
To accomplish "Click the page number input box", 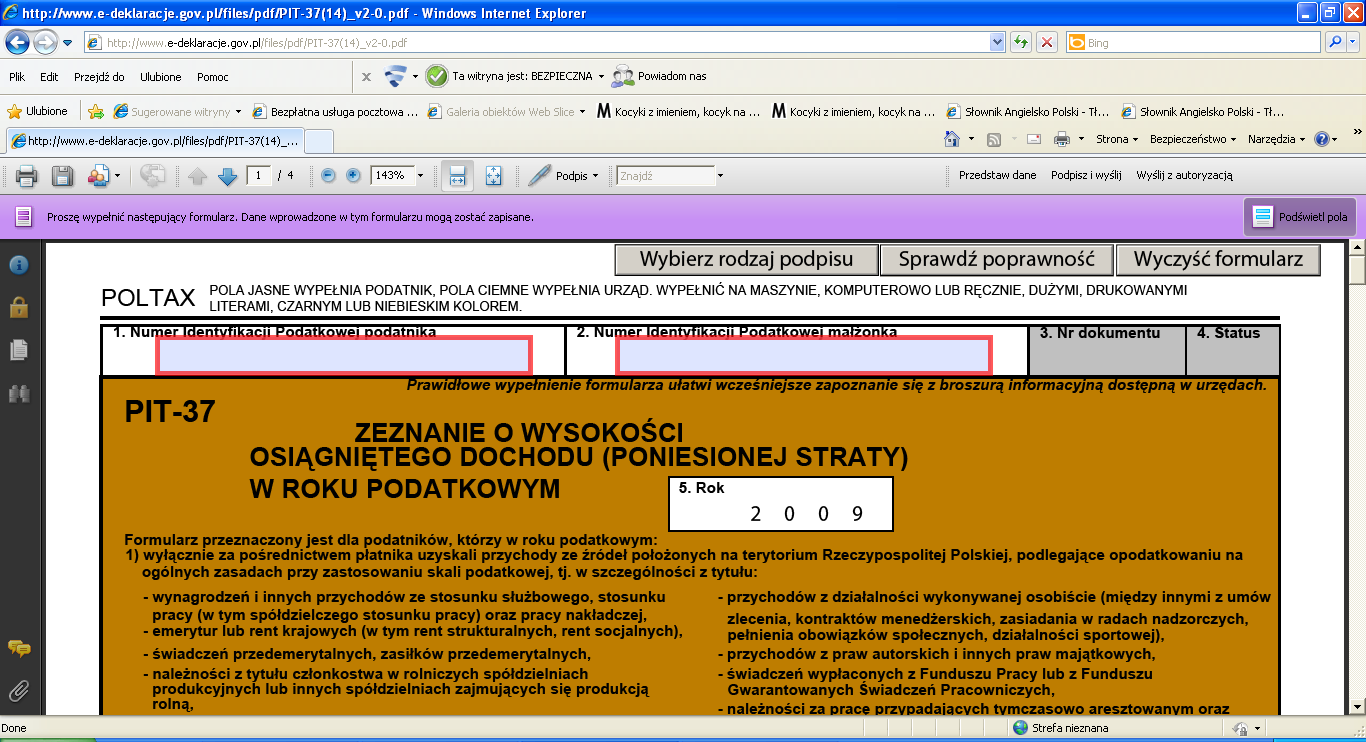I will 259,176.
